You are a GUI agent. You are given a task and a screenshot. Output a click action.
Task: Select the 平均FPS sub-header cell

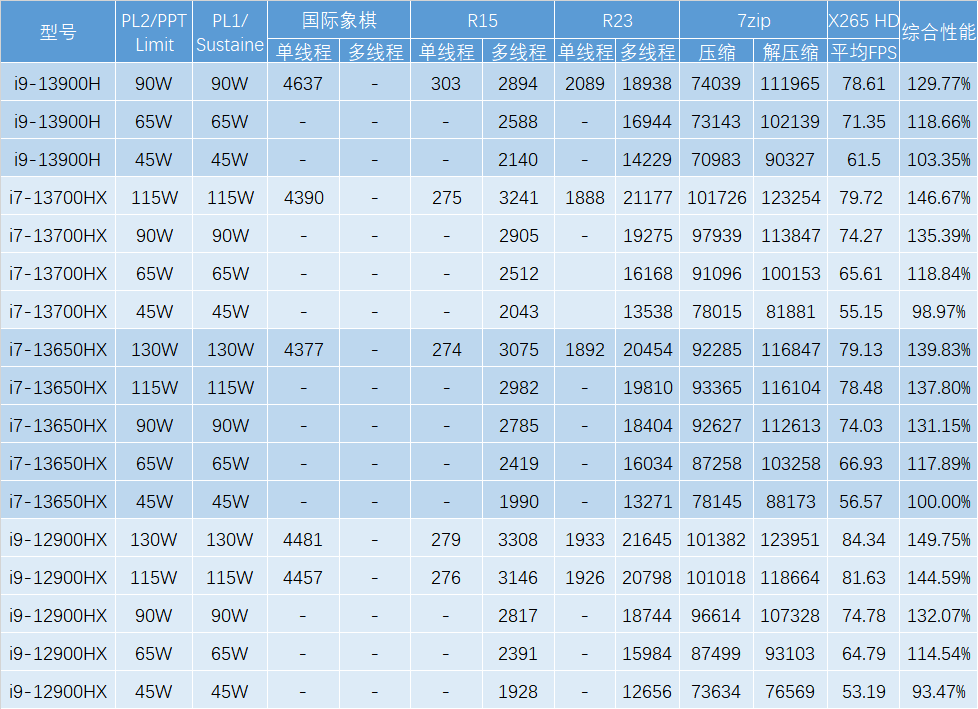(863, 51)
